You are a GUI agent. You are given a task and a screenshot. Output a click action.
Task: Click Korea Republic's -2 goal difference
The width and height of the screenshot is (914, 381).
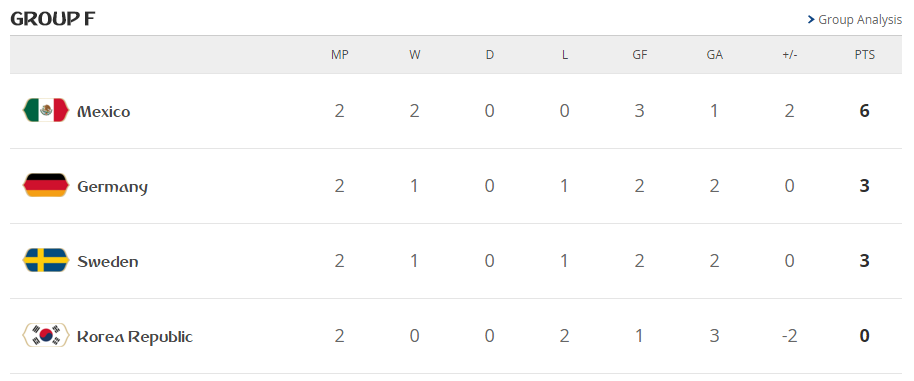[789, 336]
